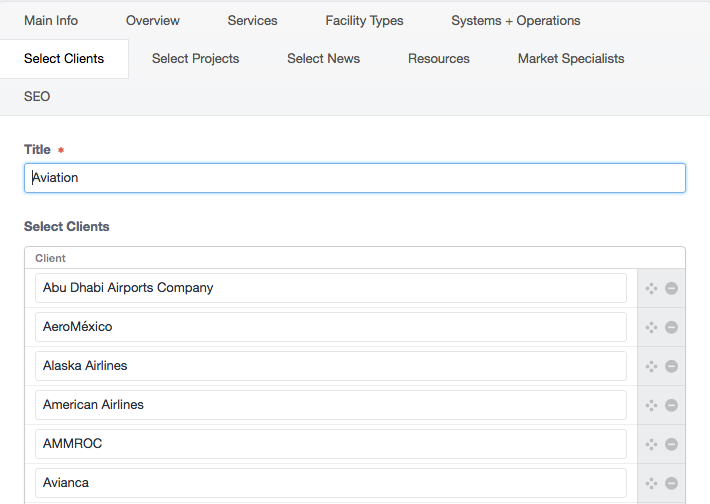Switch to the Overview tab
The height and width of the screenshot is (504, 710).
coord(153,21)
